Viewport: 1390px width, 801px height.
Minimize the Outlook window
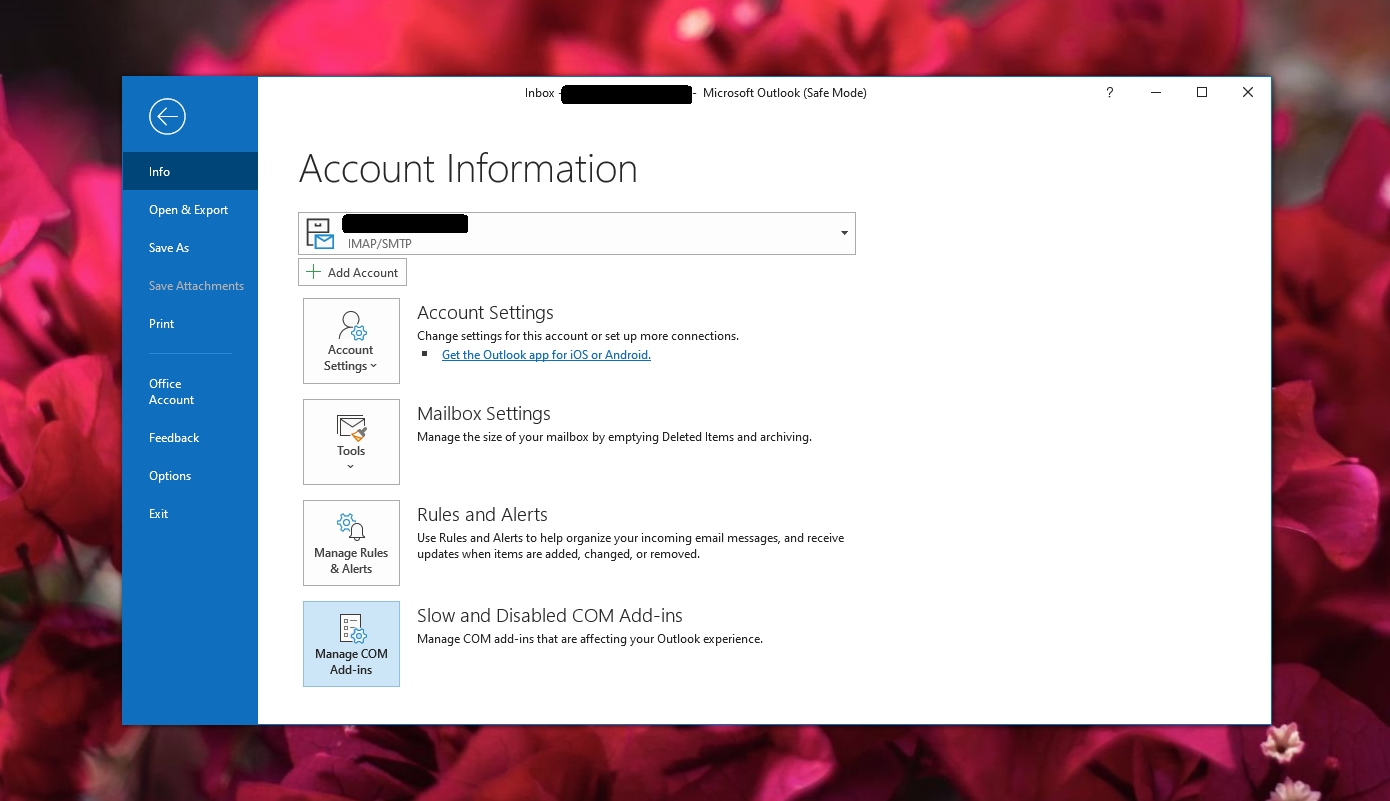pos(1156,93)
